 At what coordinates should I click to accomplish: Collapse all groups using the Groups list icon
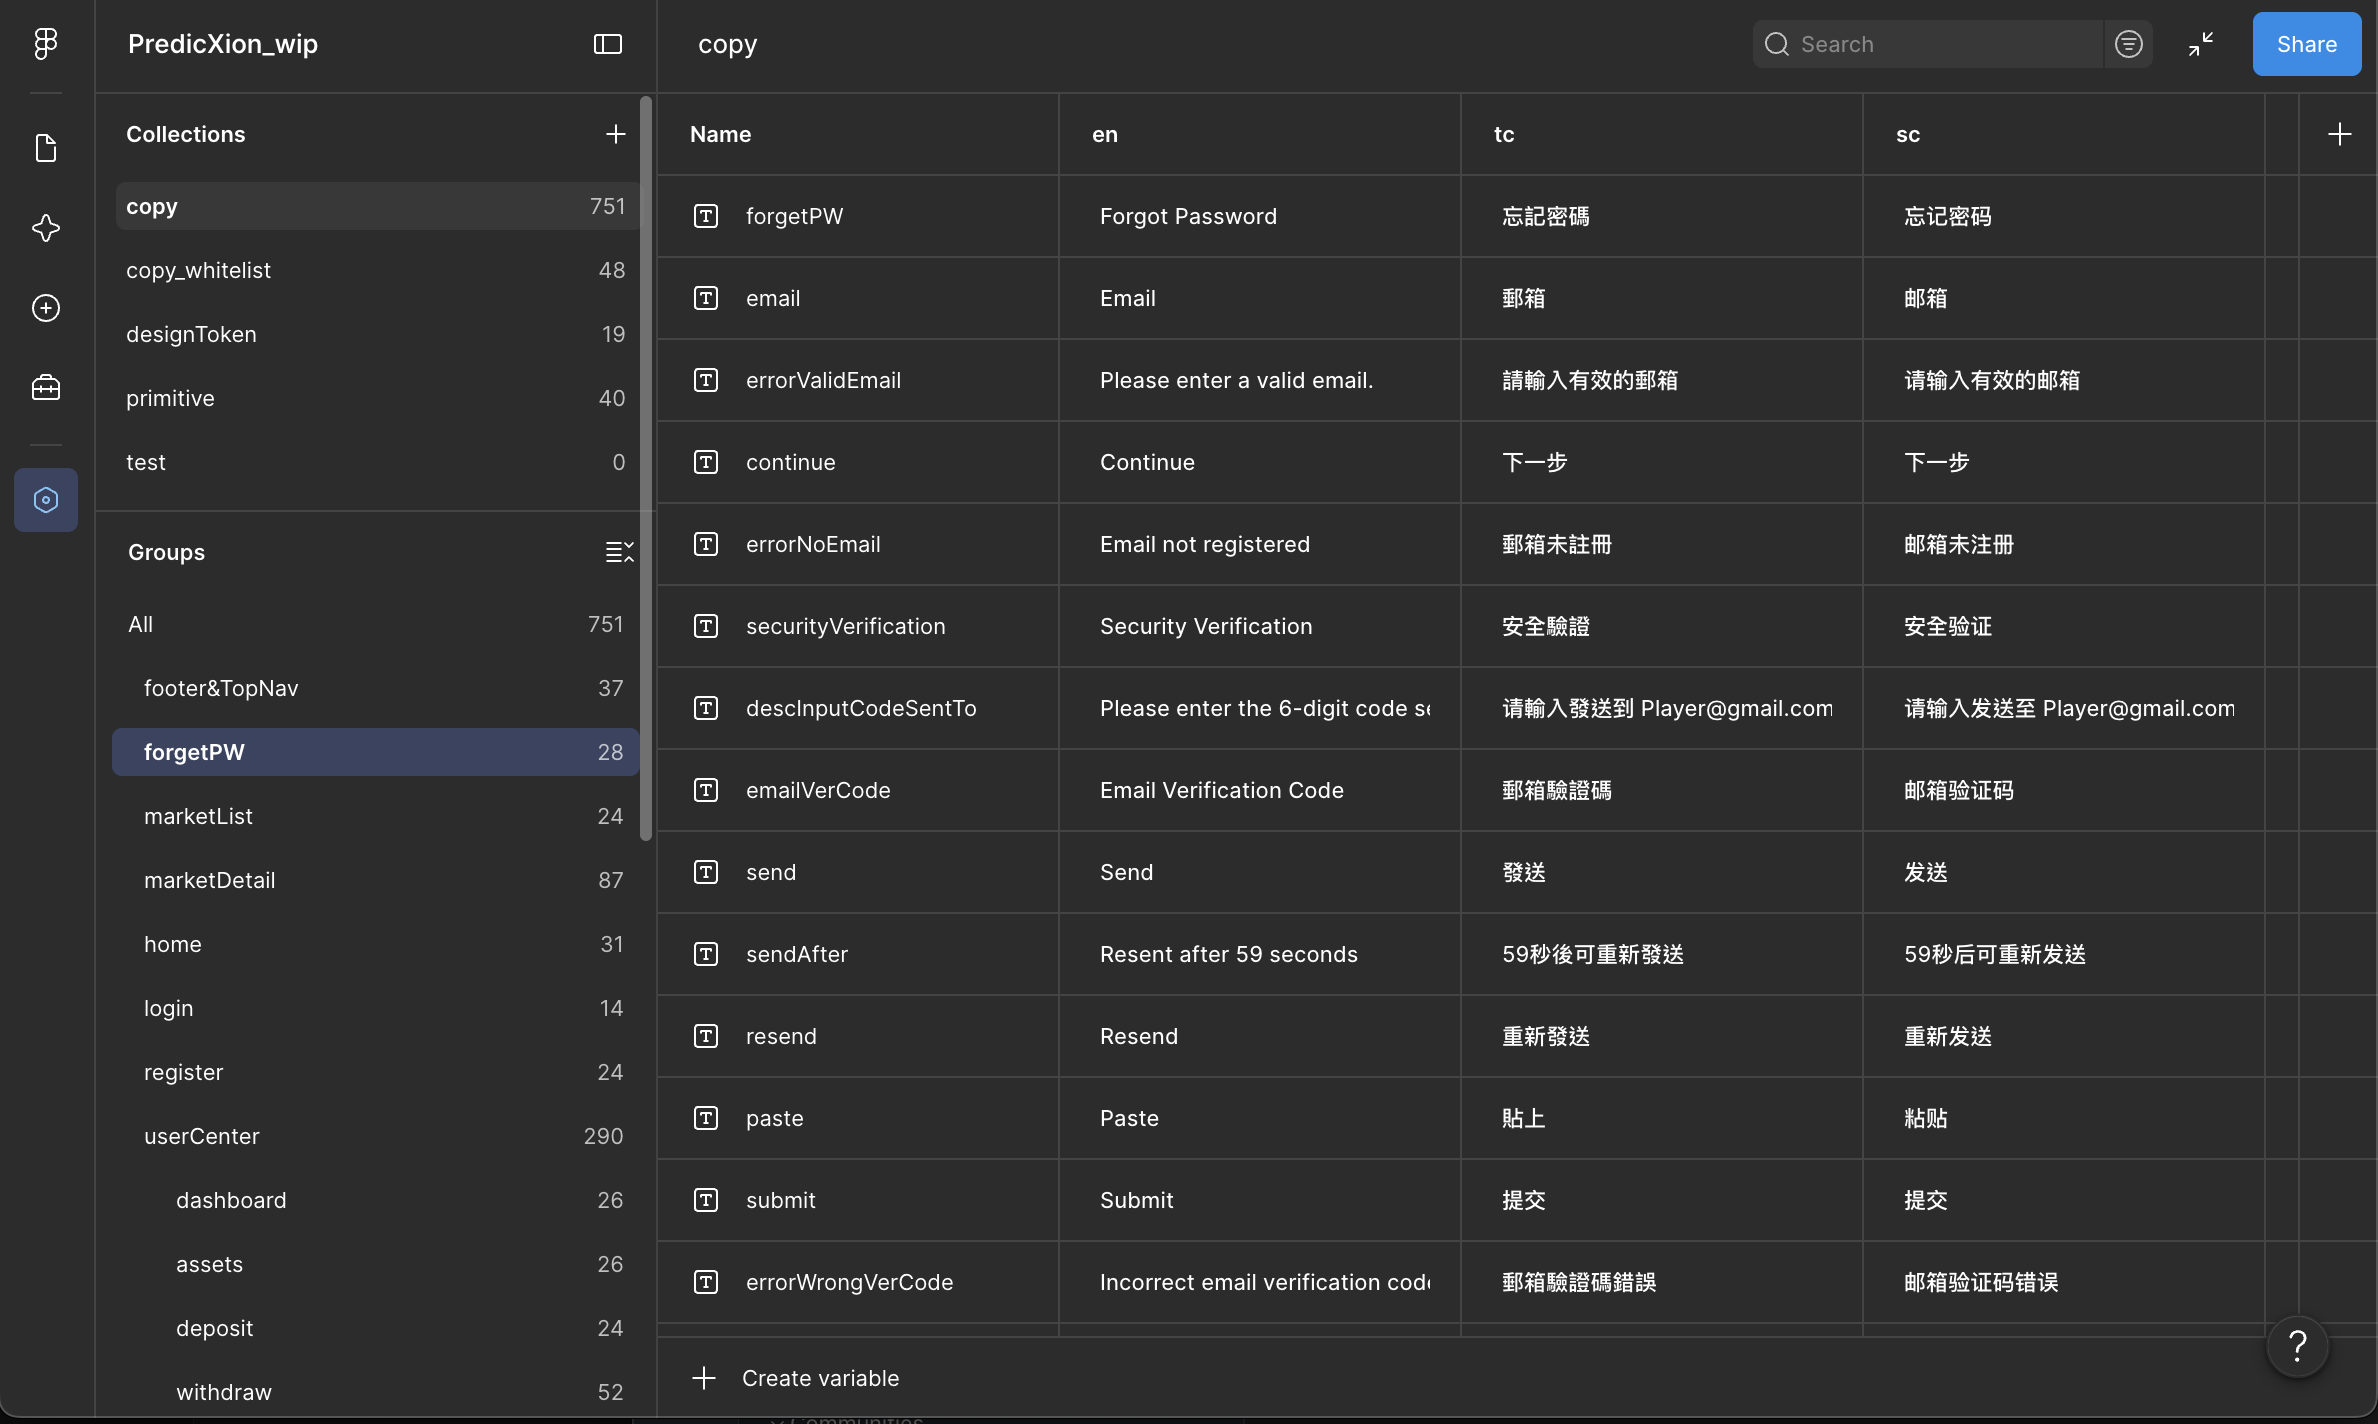(x=619, y=552)
